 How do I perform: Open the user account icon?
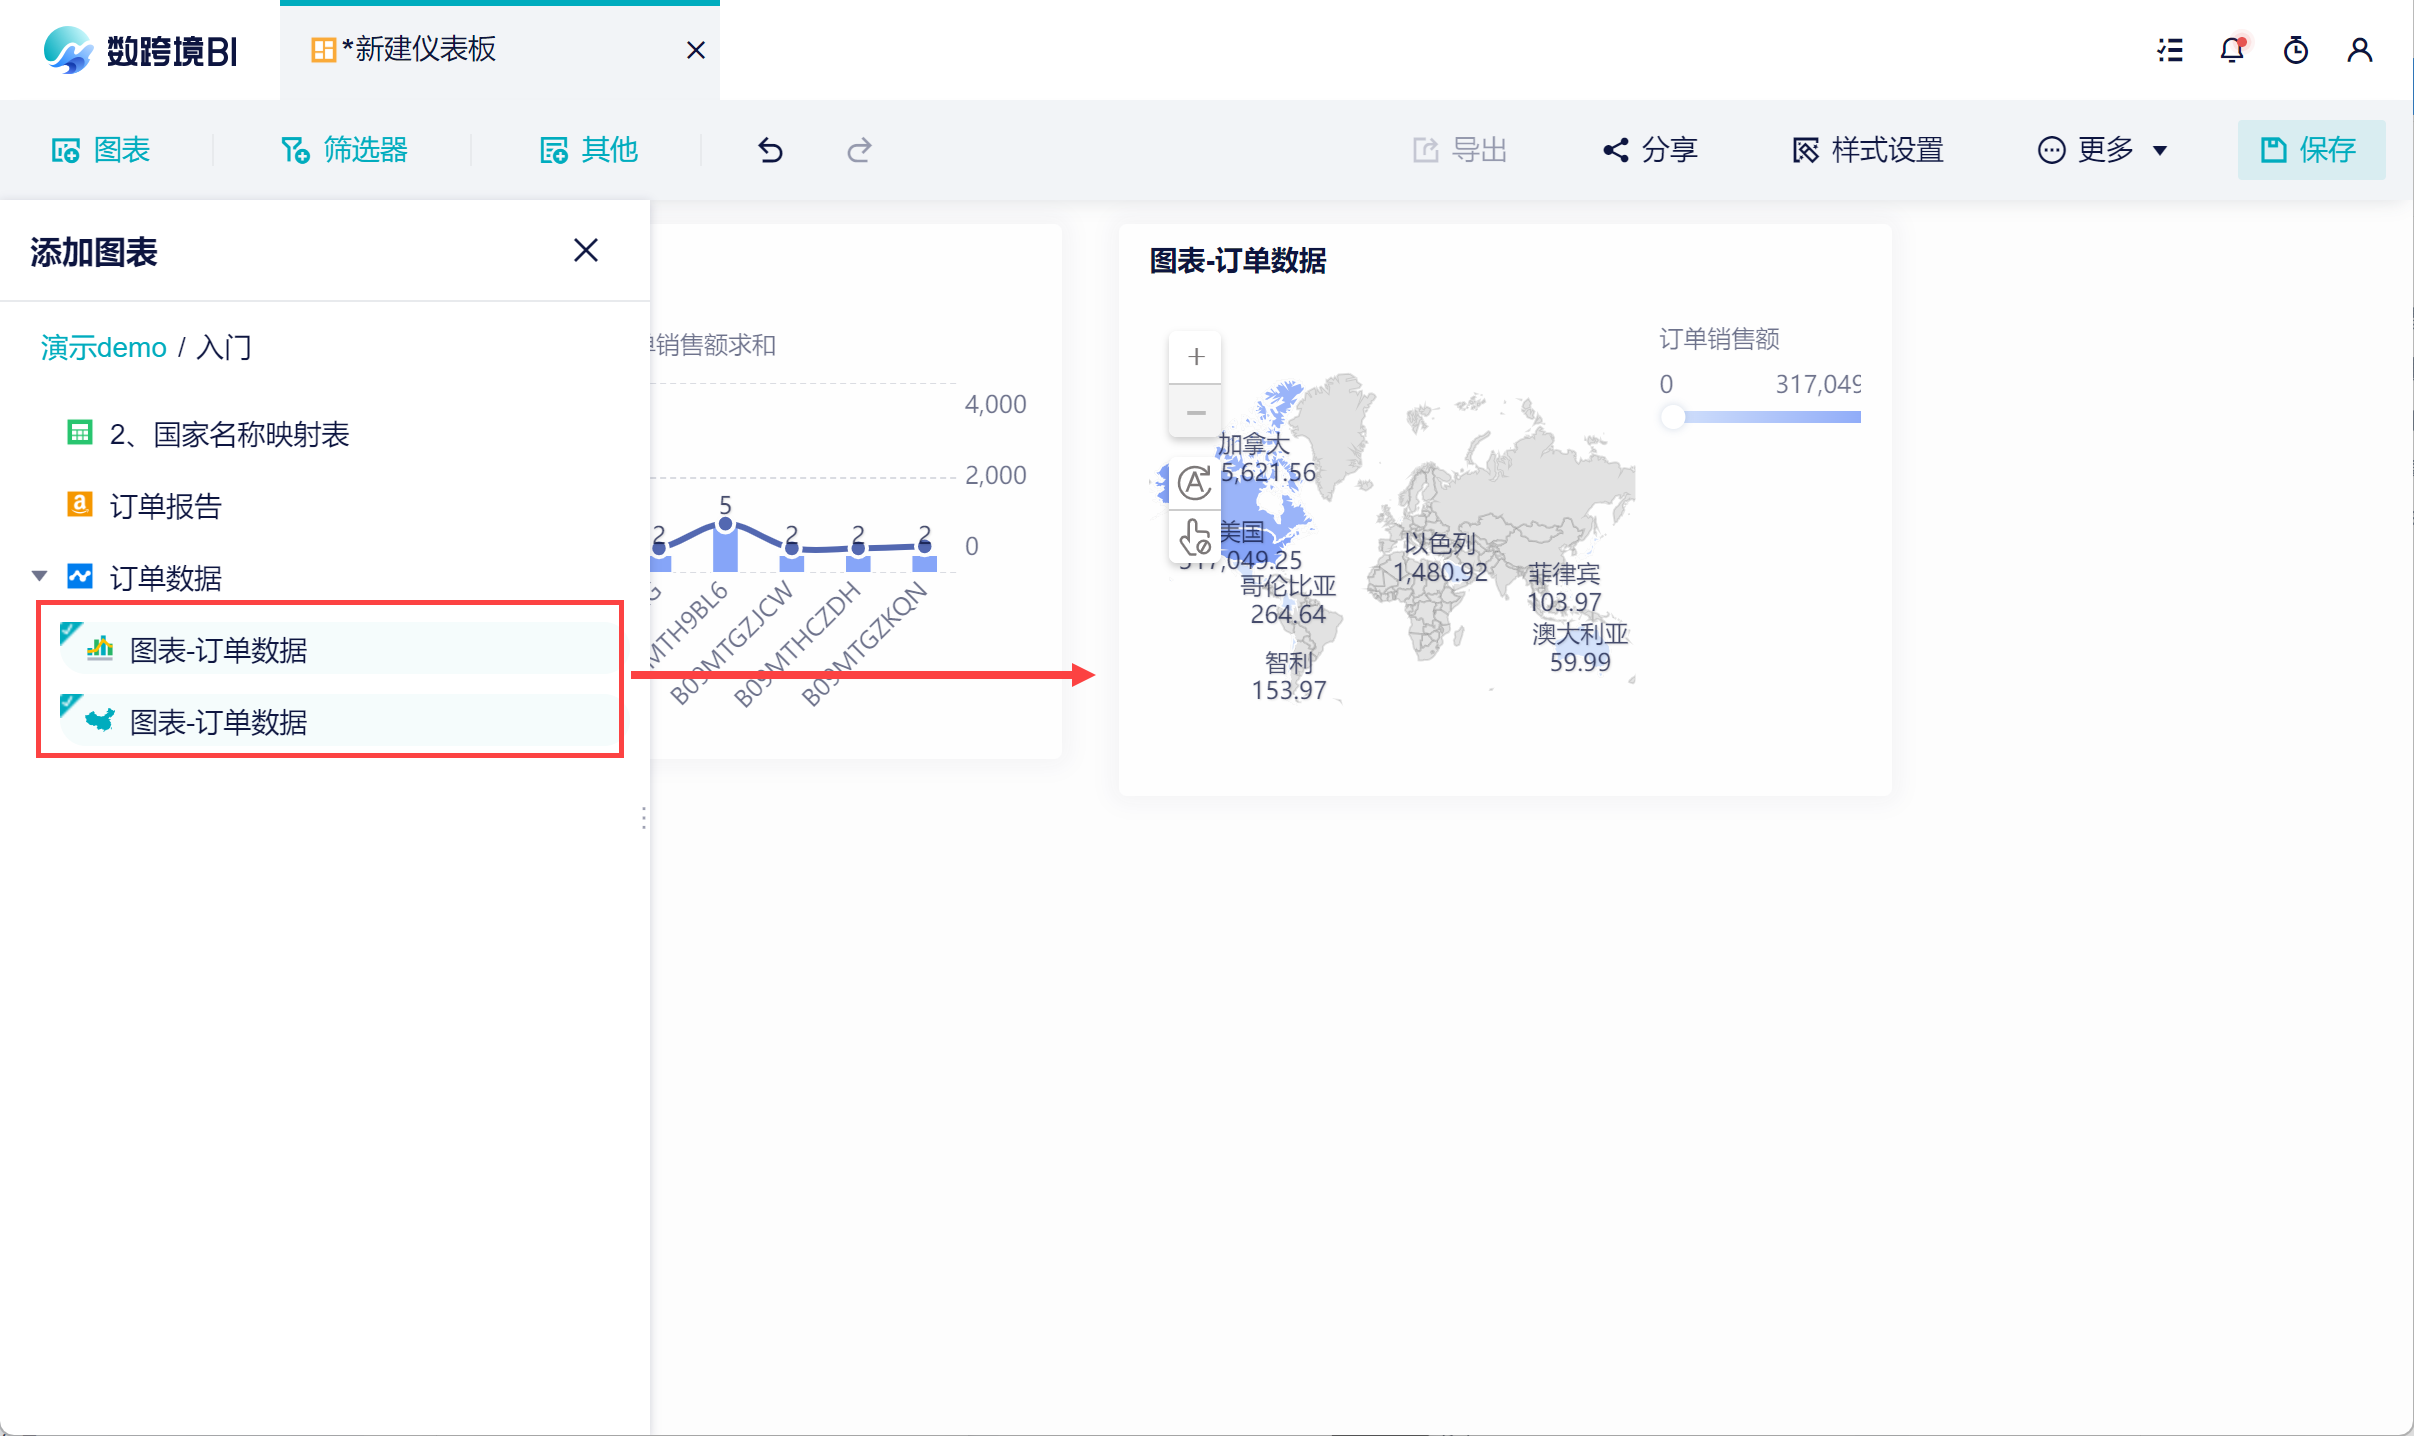pos(2360,50)
